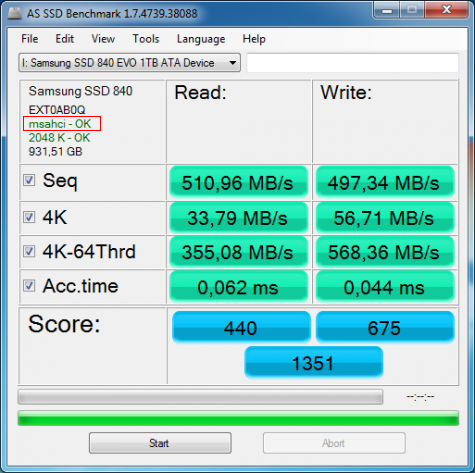Maximize the benchmark window

[412, 10]
